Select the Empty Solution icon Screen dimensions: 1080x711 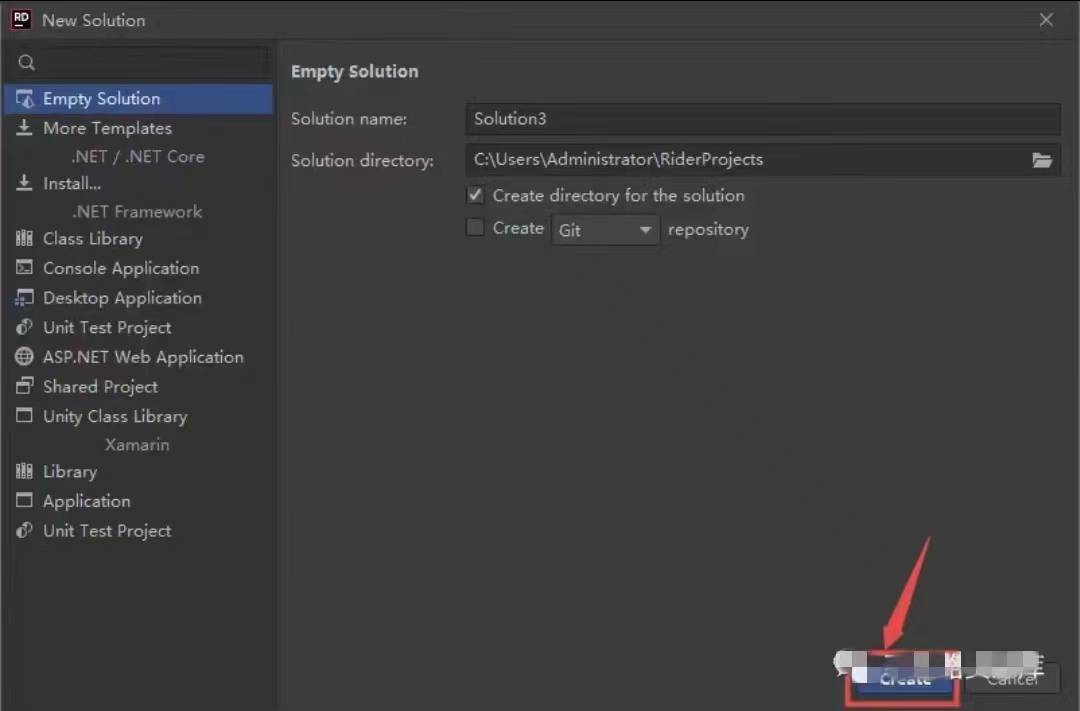tap(25, 99)
